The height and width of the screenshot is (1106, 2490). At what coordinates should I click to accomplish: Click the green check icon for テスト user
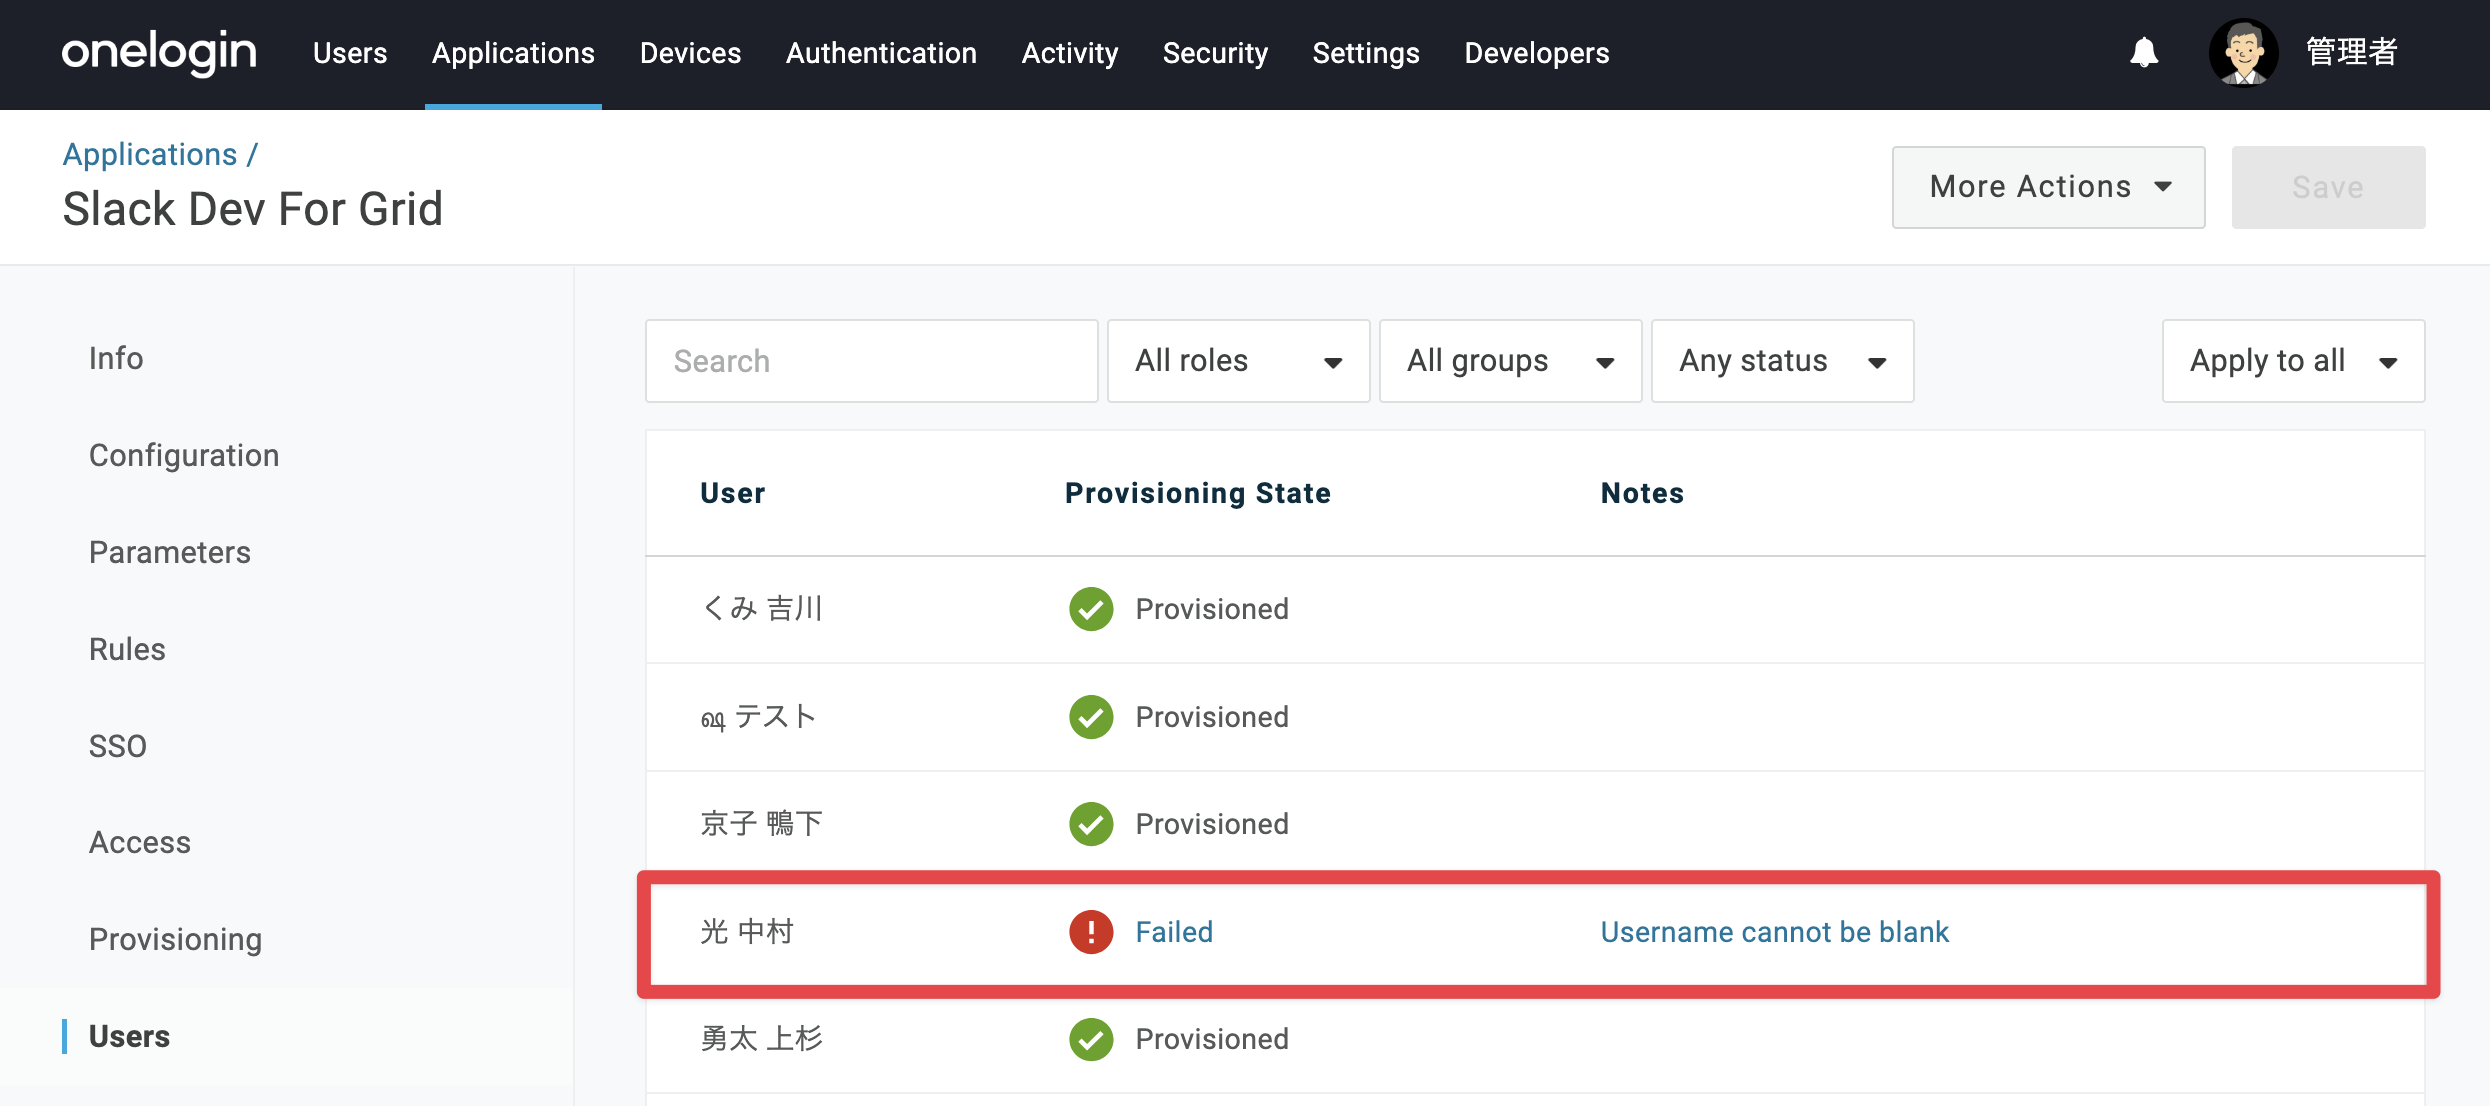point(1091,717)
